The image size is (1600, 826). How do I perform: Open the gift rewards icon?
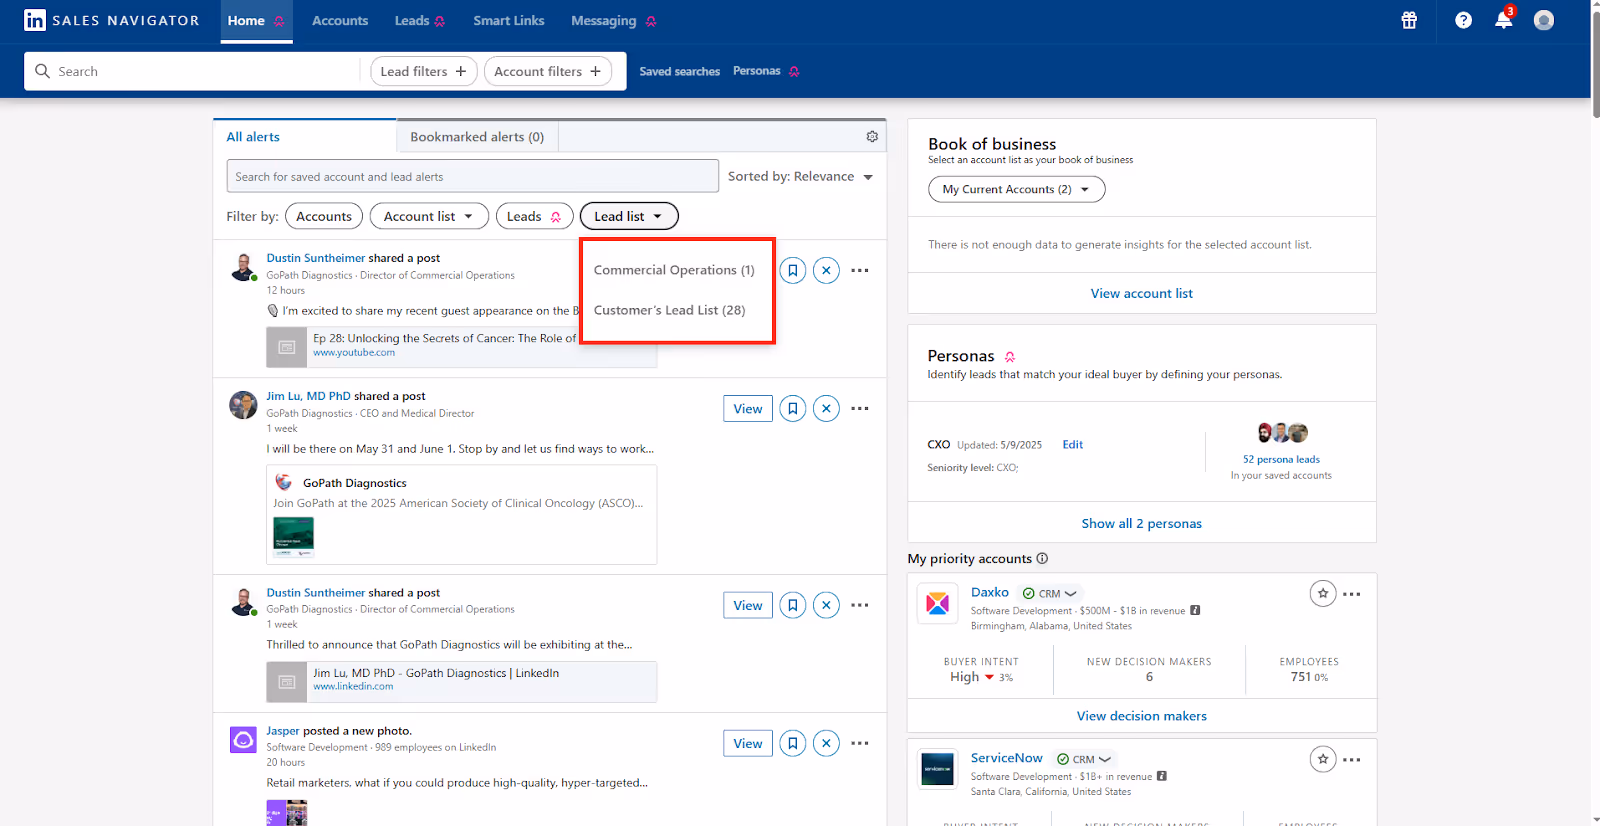pos(1409,20)
